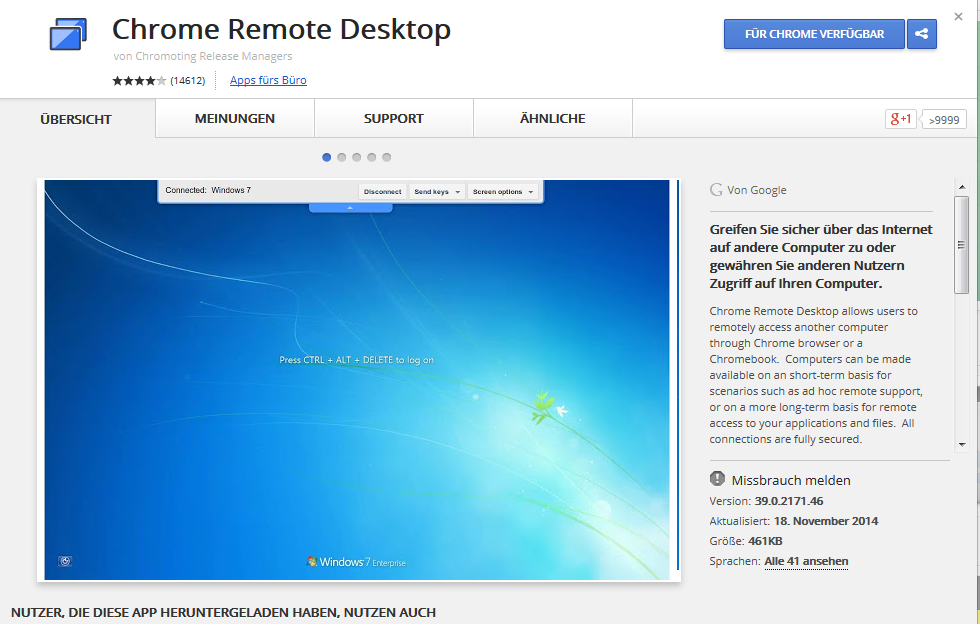The image size is (980, 624).
Task: Click the description scrollbar thumb
Action: (x=961, y=244)
